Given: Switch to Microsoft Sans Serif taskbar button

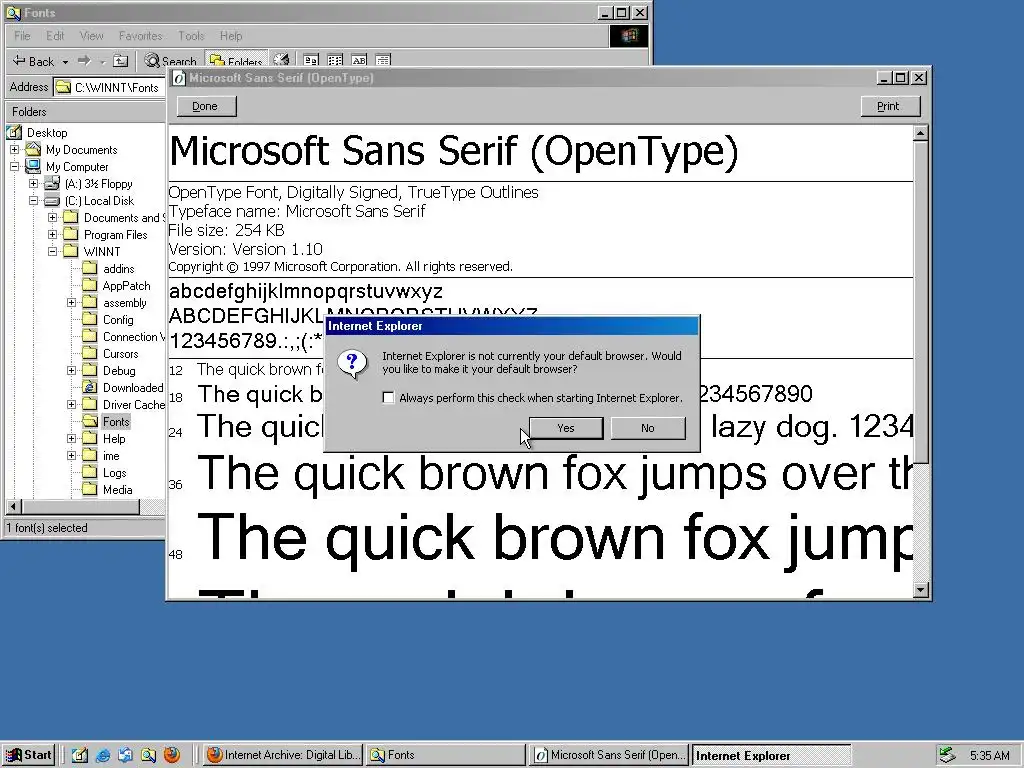Looking at the screenshot, I should pyautogui.click(x=608, y=755).
